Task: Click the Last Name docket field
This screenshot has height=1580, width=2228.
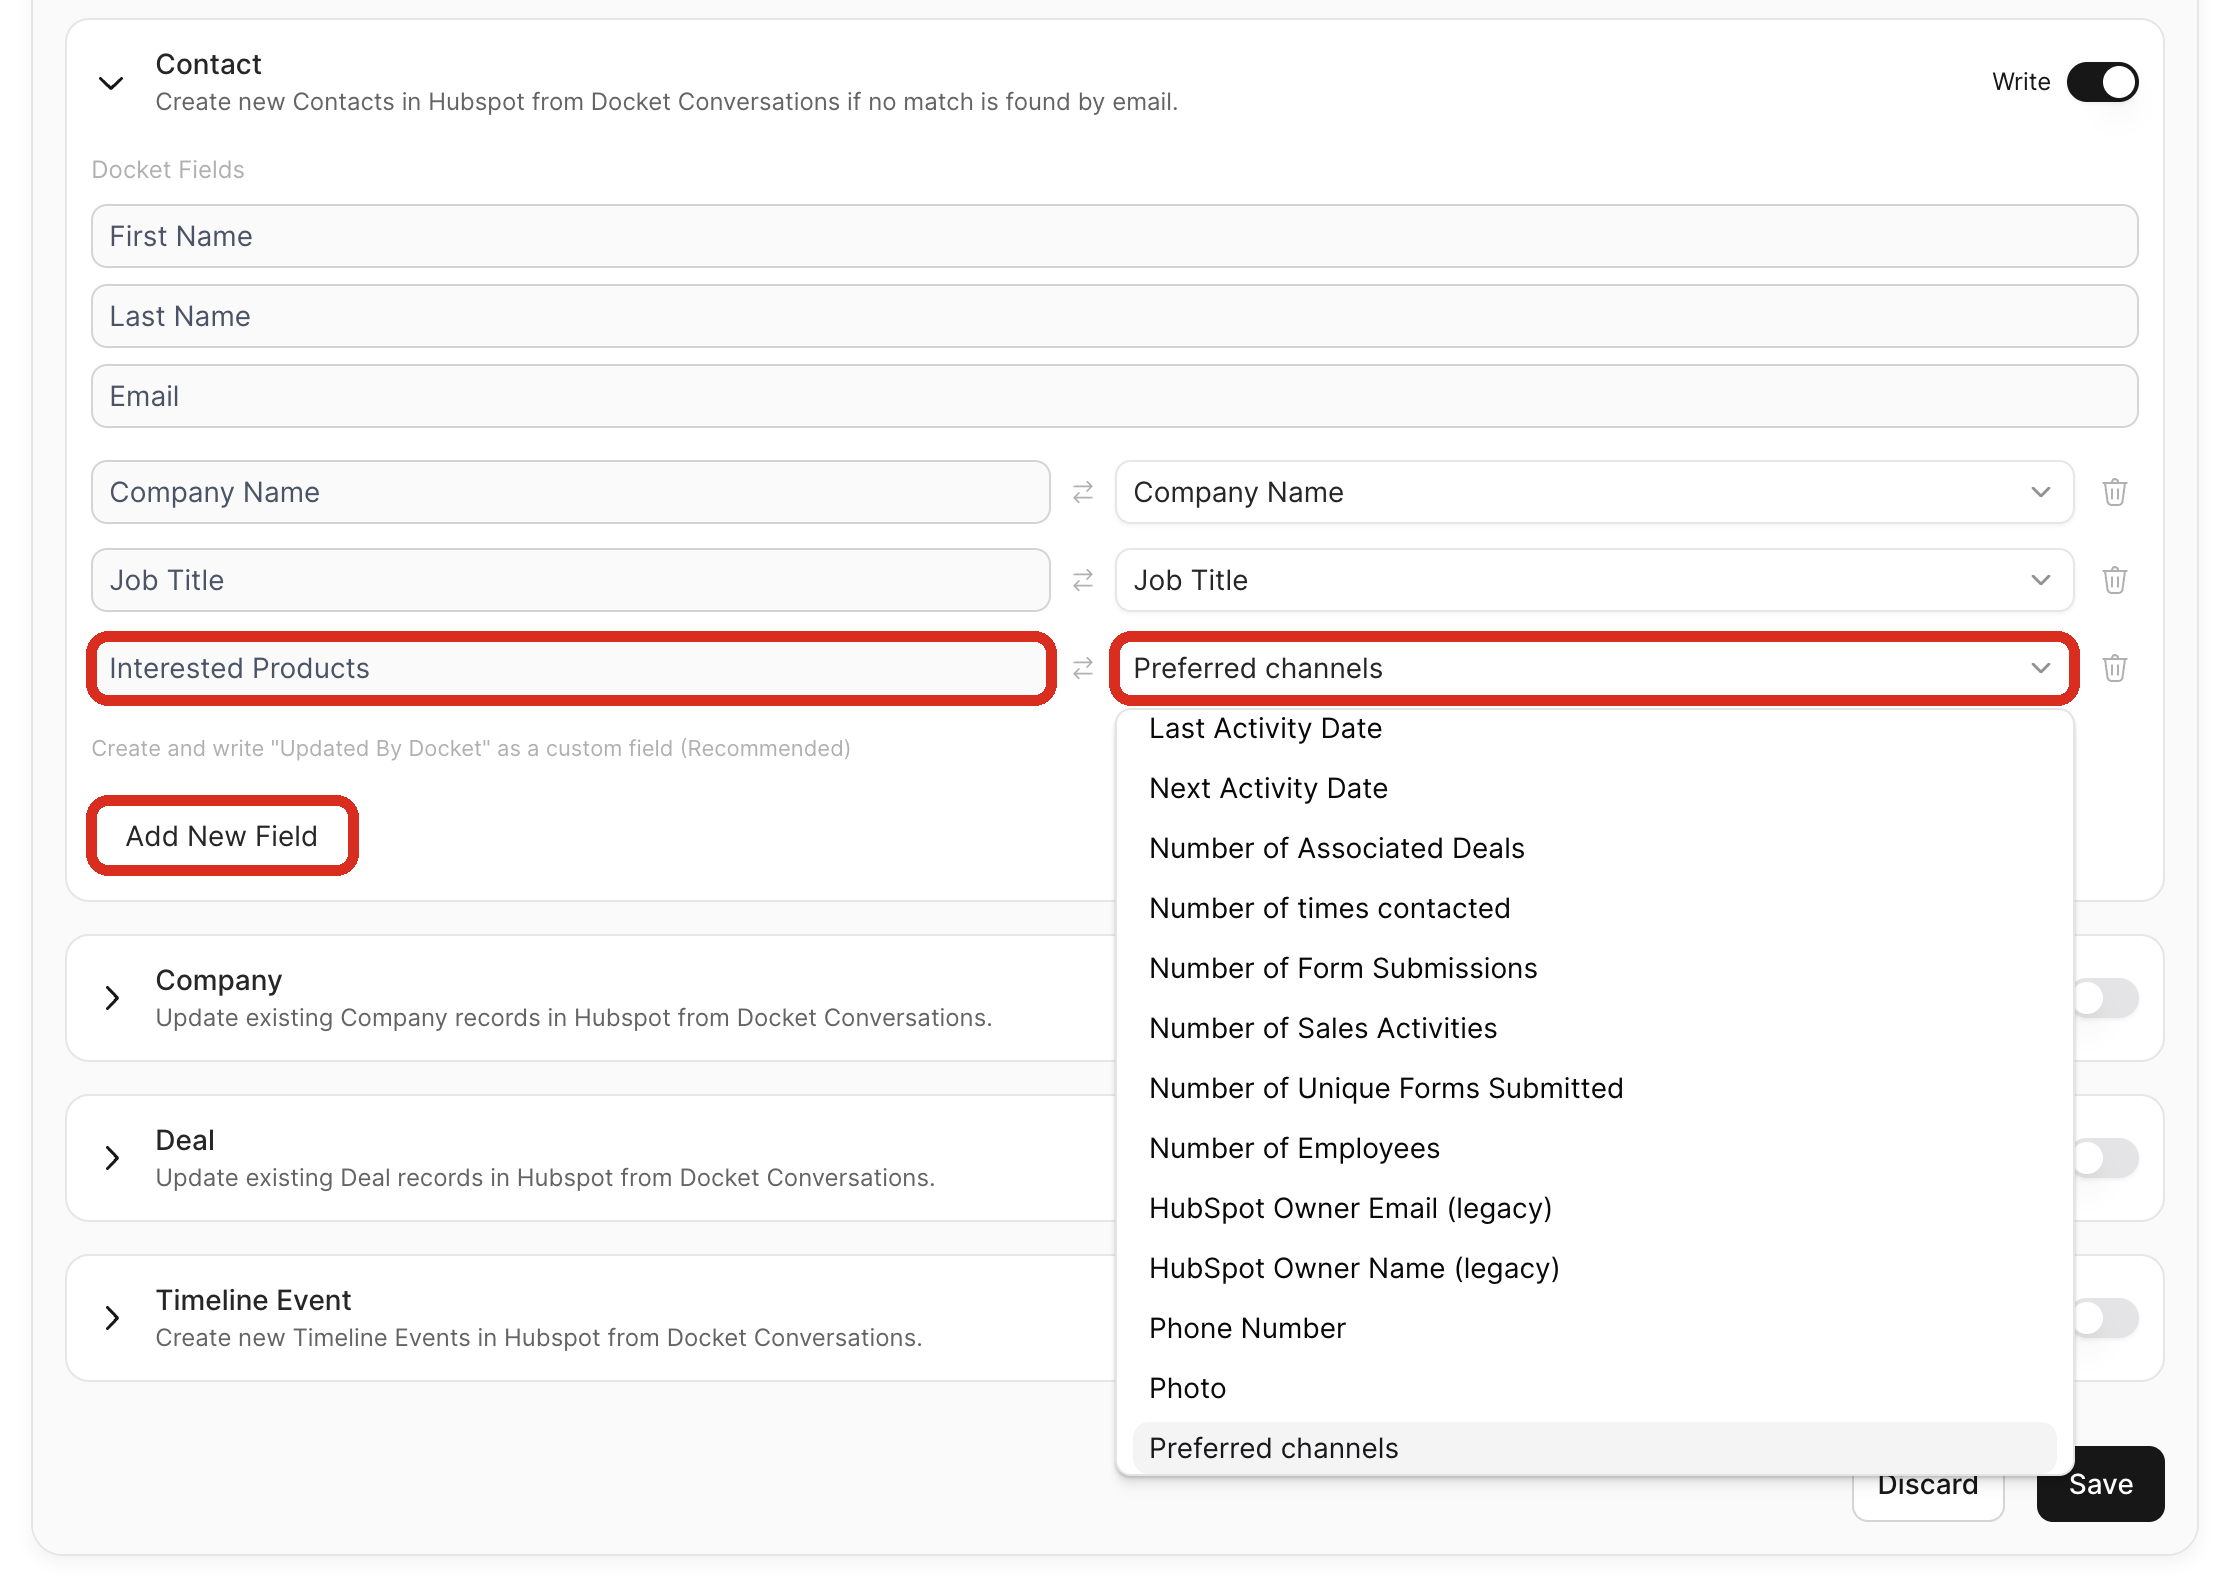Action: 1114,316
